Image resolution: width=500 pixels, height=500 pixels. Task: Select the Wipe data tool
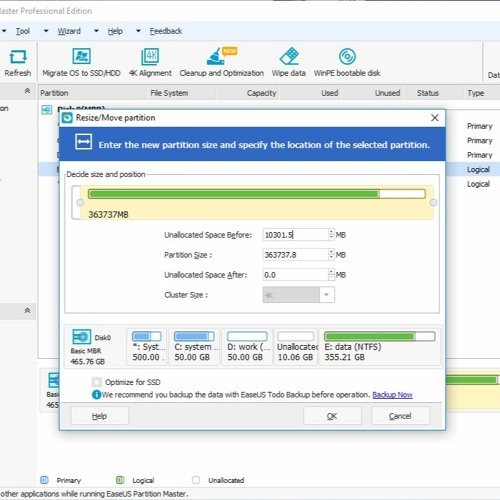pos(289,63)
